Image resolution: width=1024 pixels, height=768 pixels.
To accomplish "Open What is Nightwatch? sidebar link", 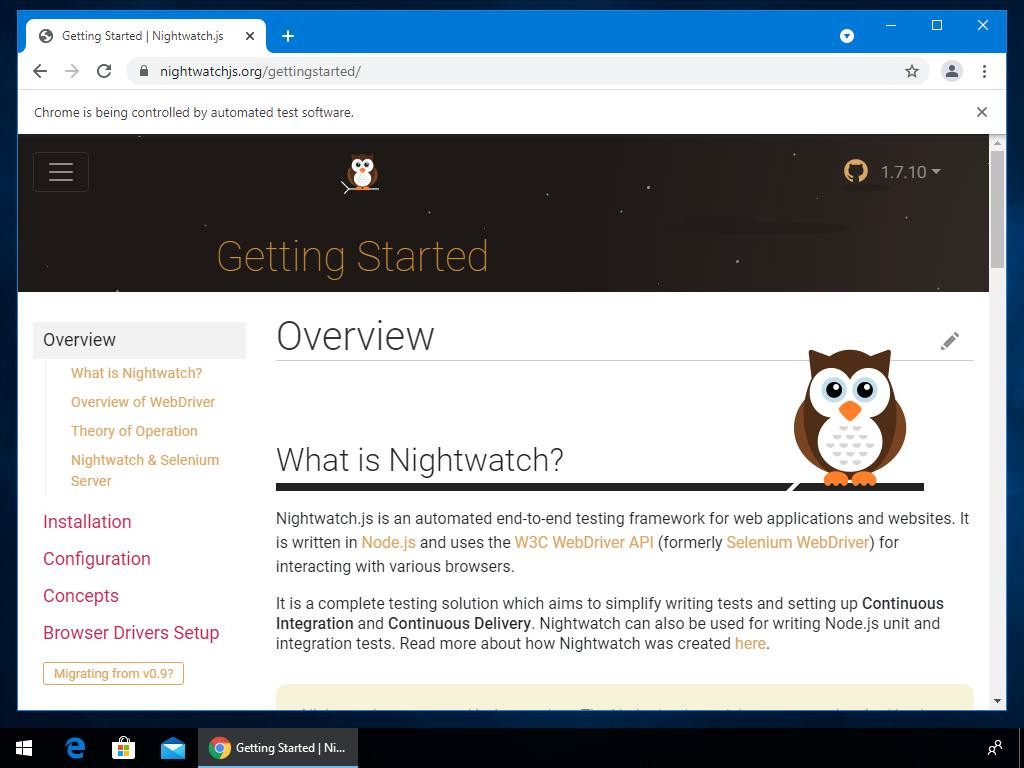I will click(x=136, y=373).
